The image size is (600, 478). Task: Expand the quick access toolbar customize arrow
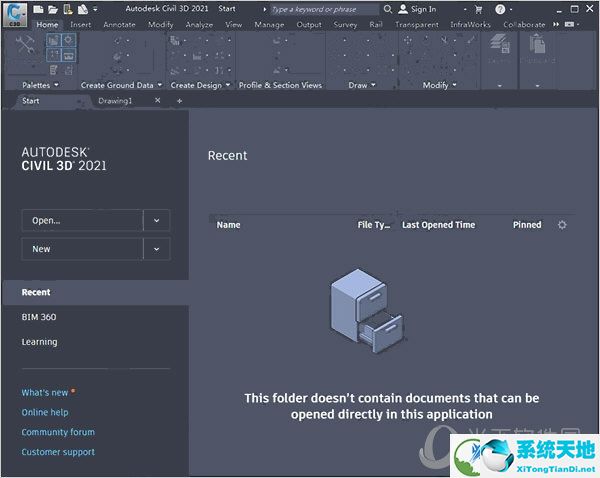coord(95,9)
